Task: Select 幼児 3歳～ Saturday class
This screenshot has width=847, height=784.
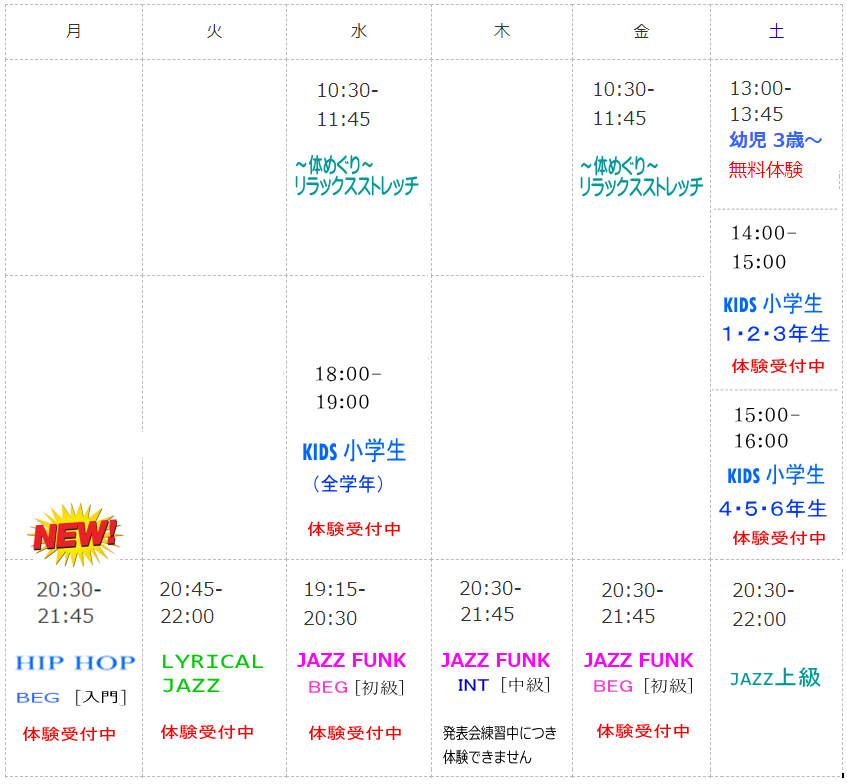Action: pyautogui.click(x=775, y=141)
